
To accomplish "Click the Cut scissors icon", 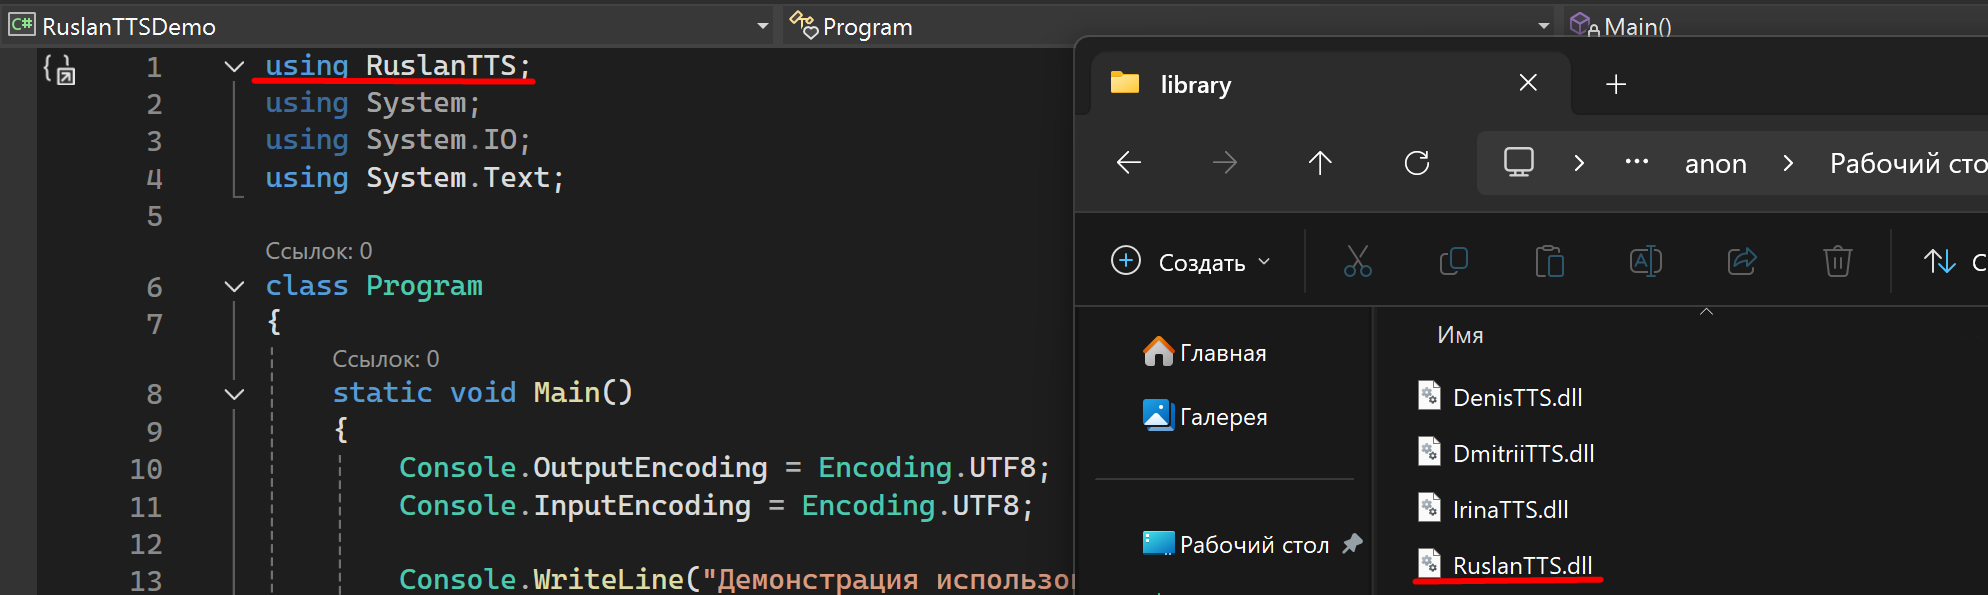I will click(1357, 262).
